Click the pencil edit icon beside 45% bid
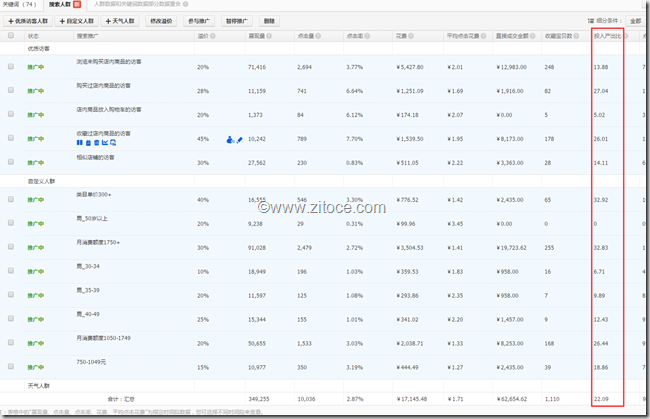The height and width of the screenshot is (419, 650). [238, 139]
